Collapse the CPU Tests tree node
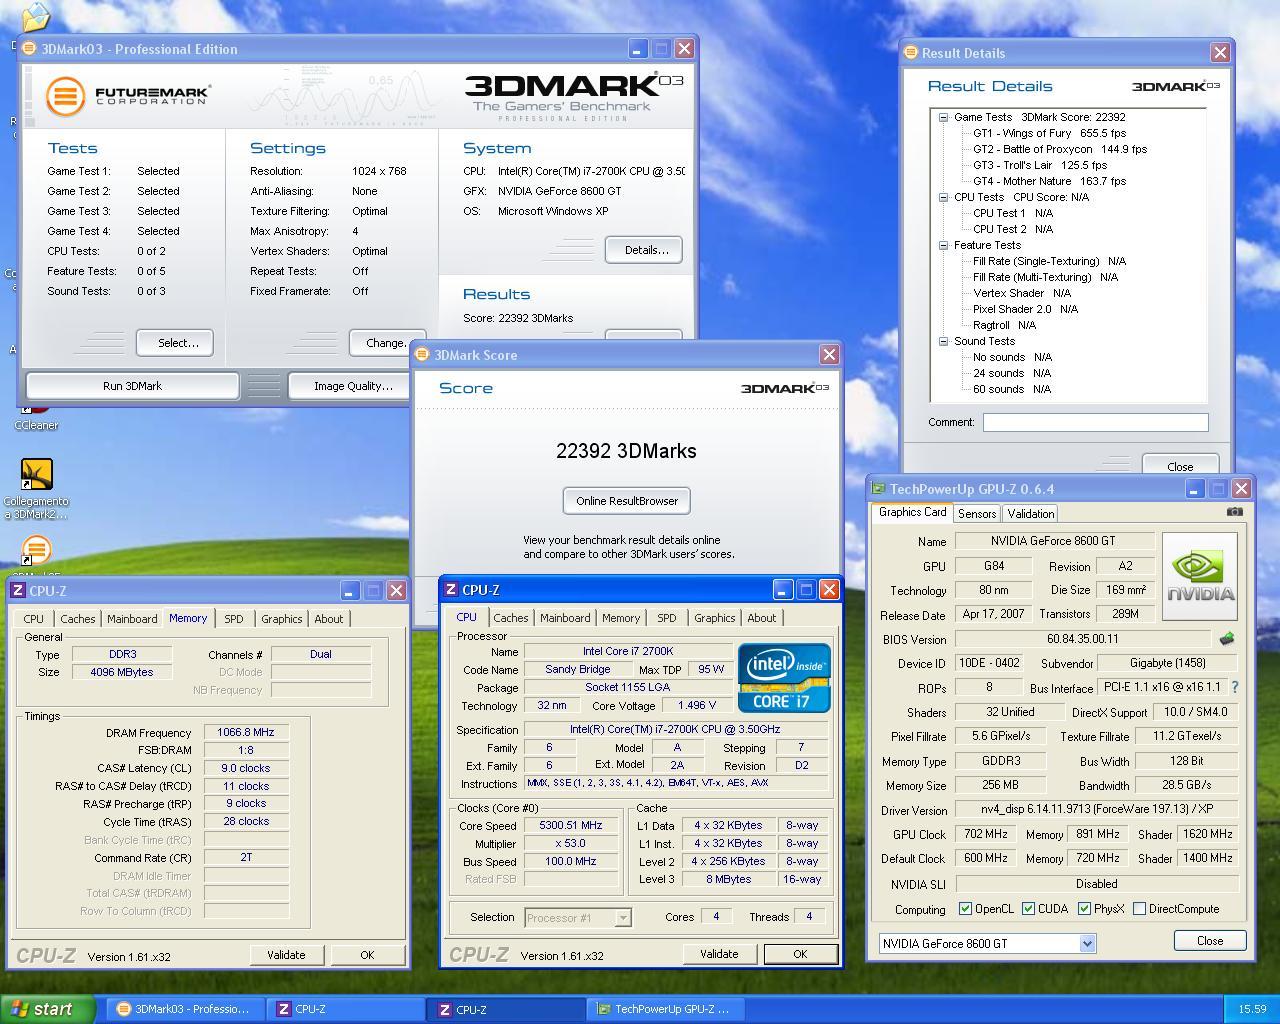 pyautogui.click(x=943, y=197)
